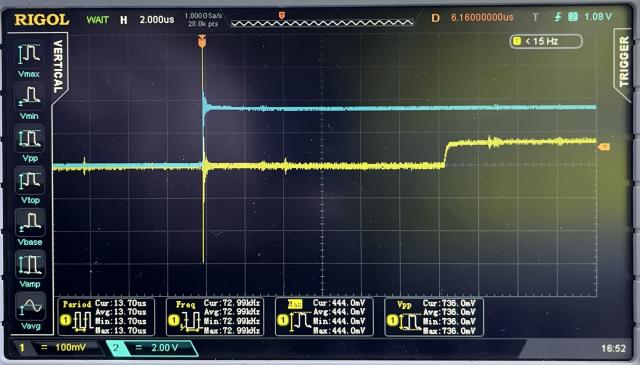Select the highlighted Max measurement box

[x=324, y=317]
